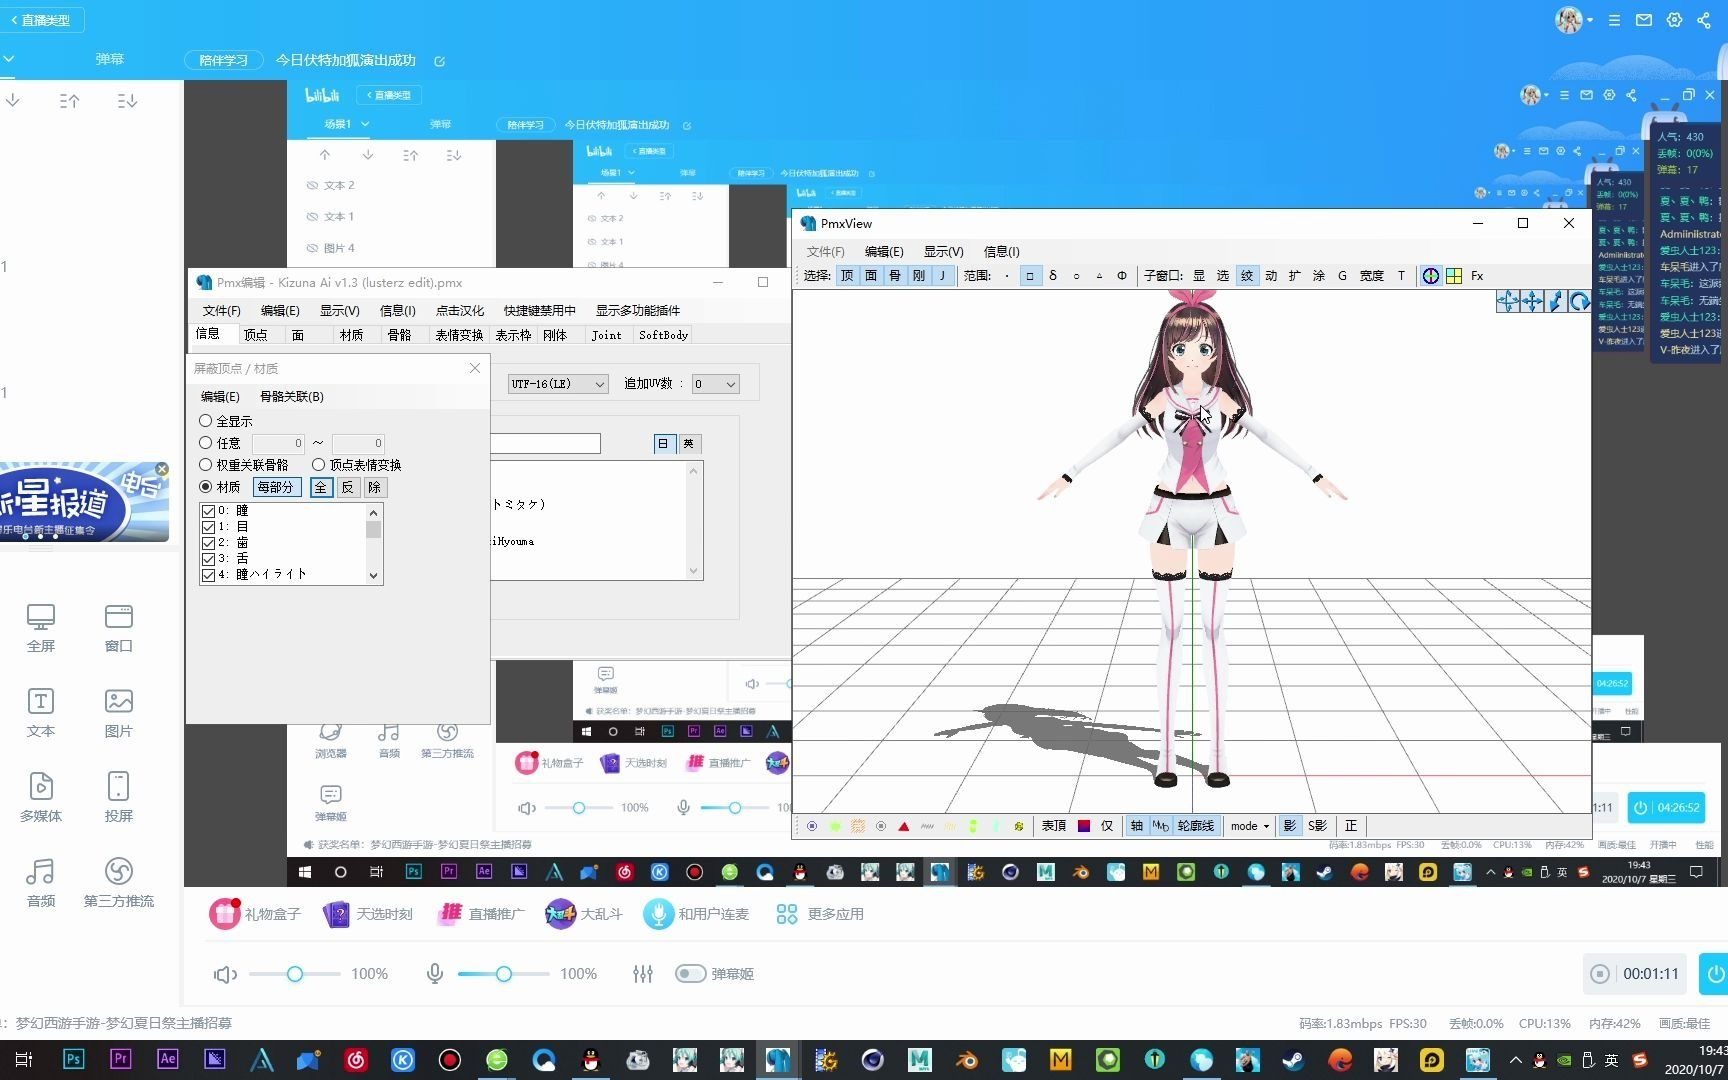Uncheck material 0: 瞳 checkbox
The height and width of the screenshot is (1080, 1728).
(x=208, y=511)
